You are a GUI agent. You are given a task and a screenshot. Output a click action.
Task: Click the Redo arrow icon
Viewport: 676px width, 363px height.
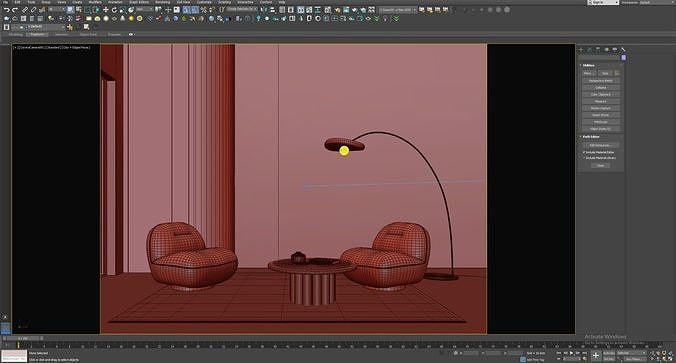click(x=15, y=9)
